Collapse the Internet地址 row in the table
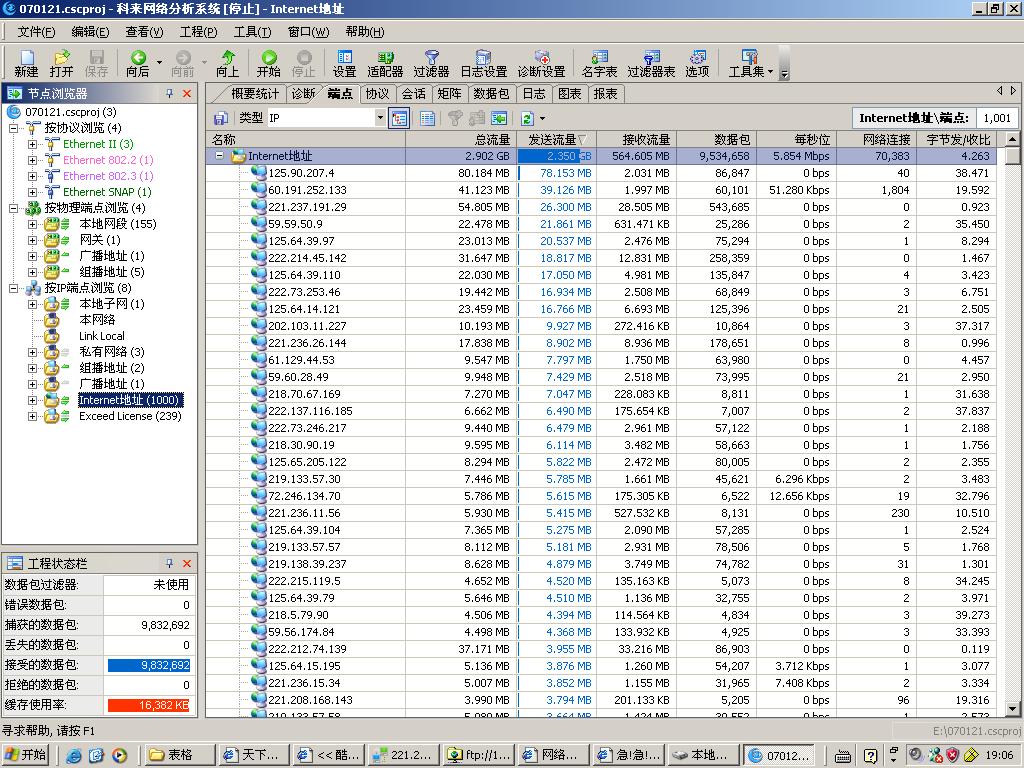 click(220, 156)
